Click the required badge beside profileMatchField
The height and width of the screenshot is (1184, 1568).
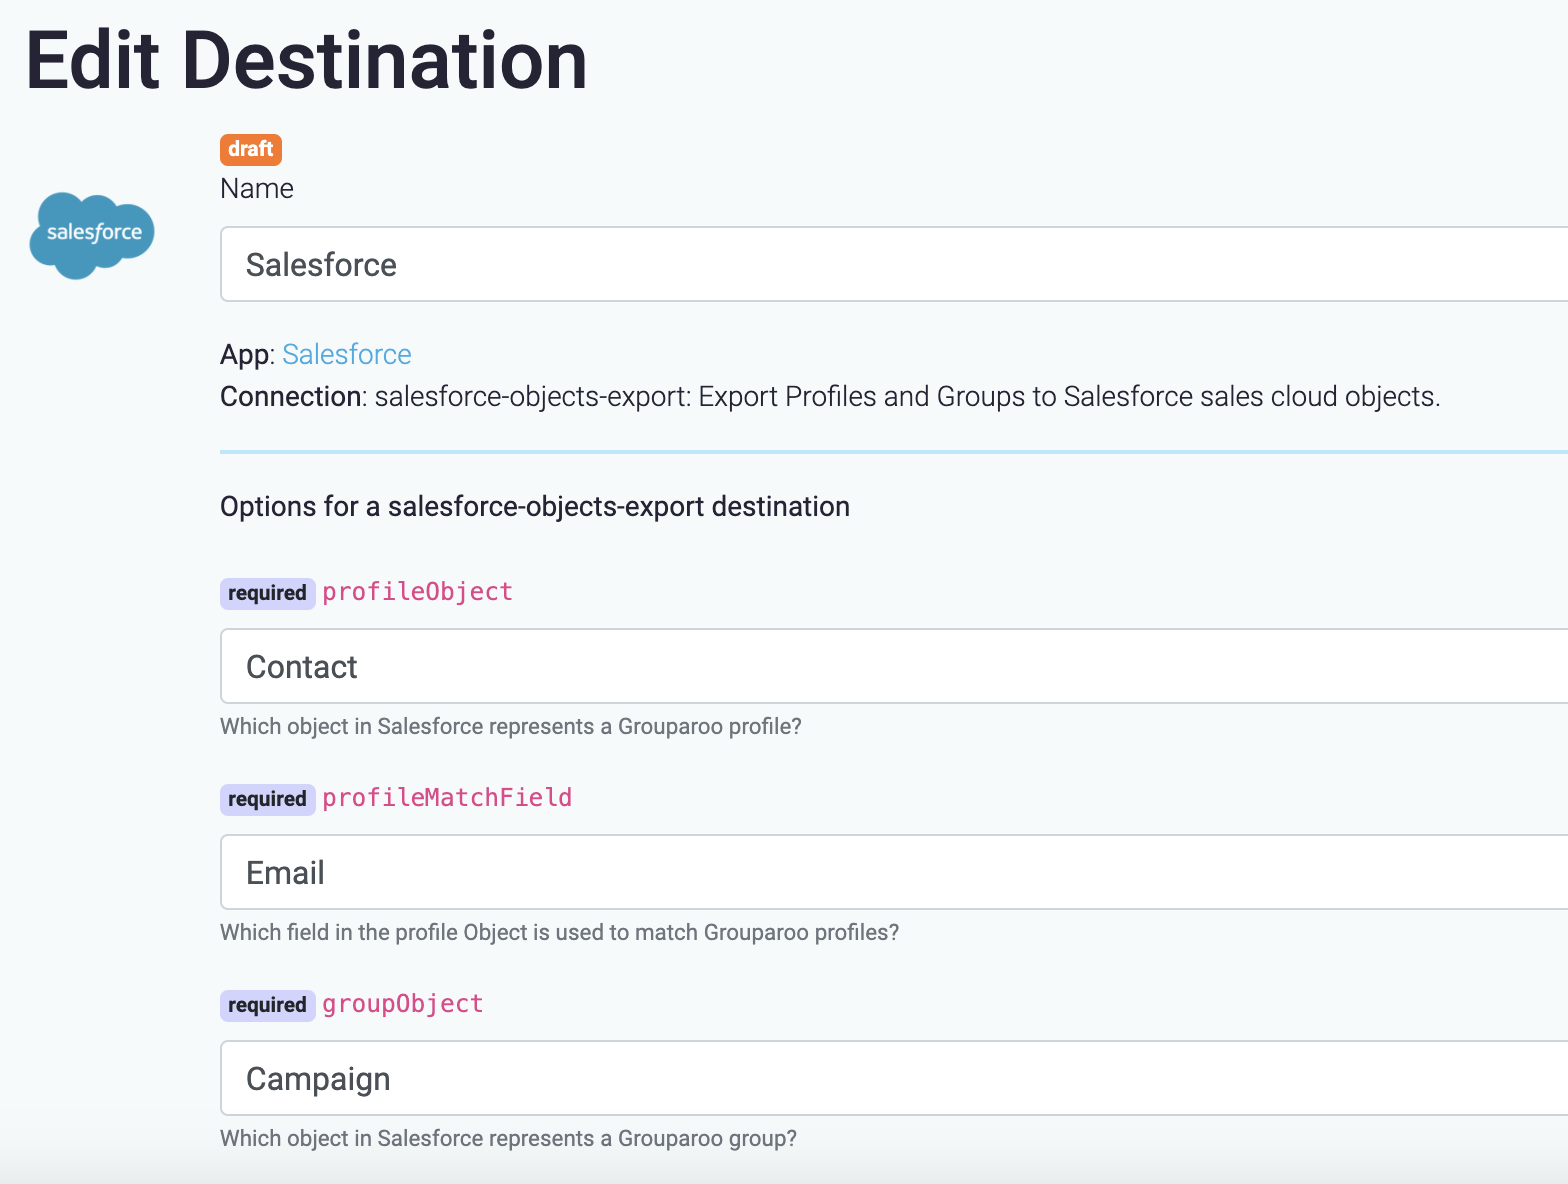click(267, 799)
